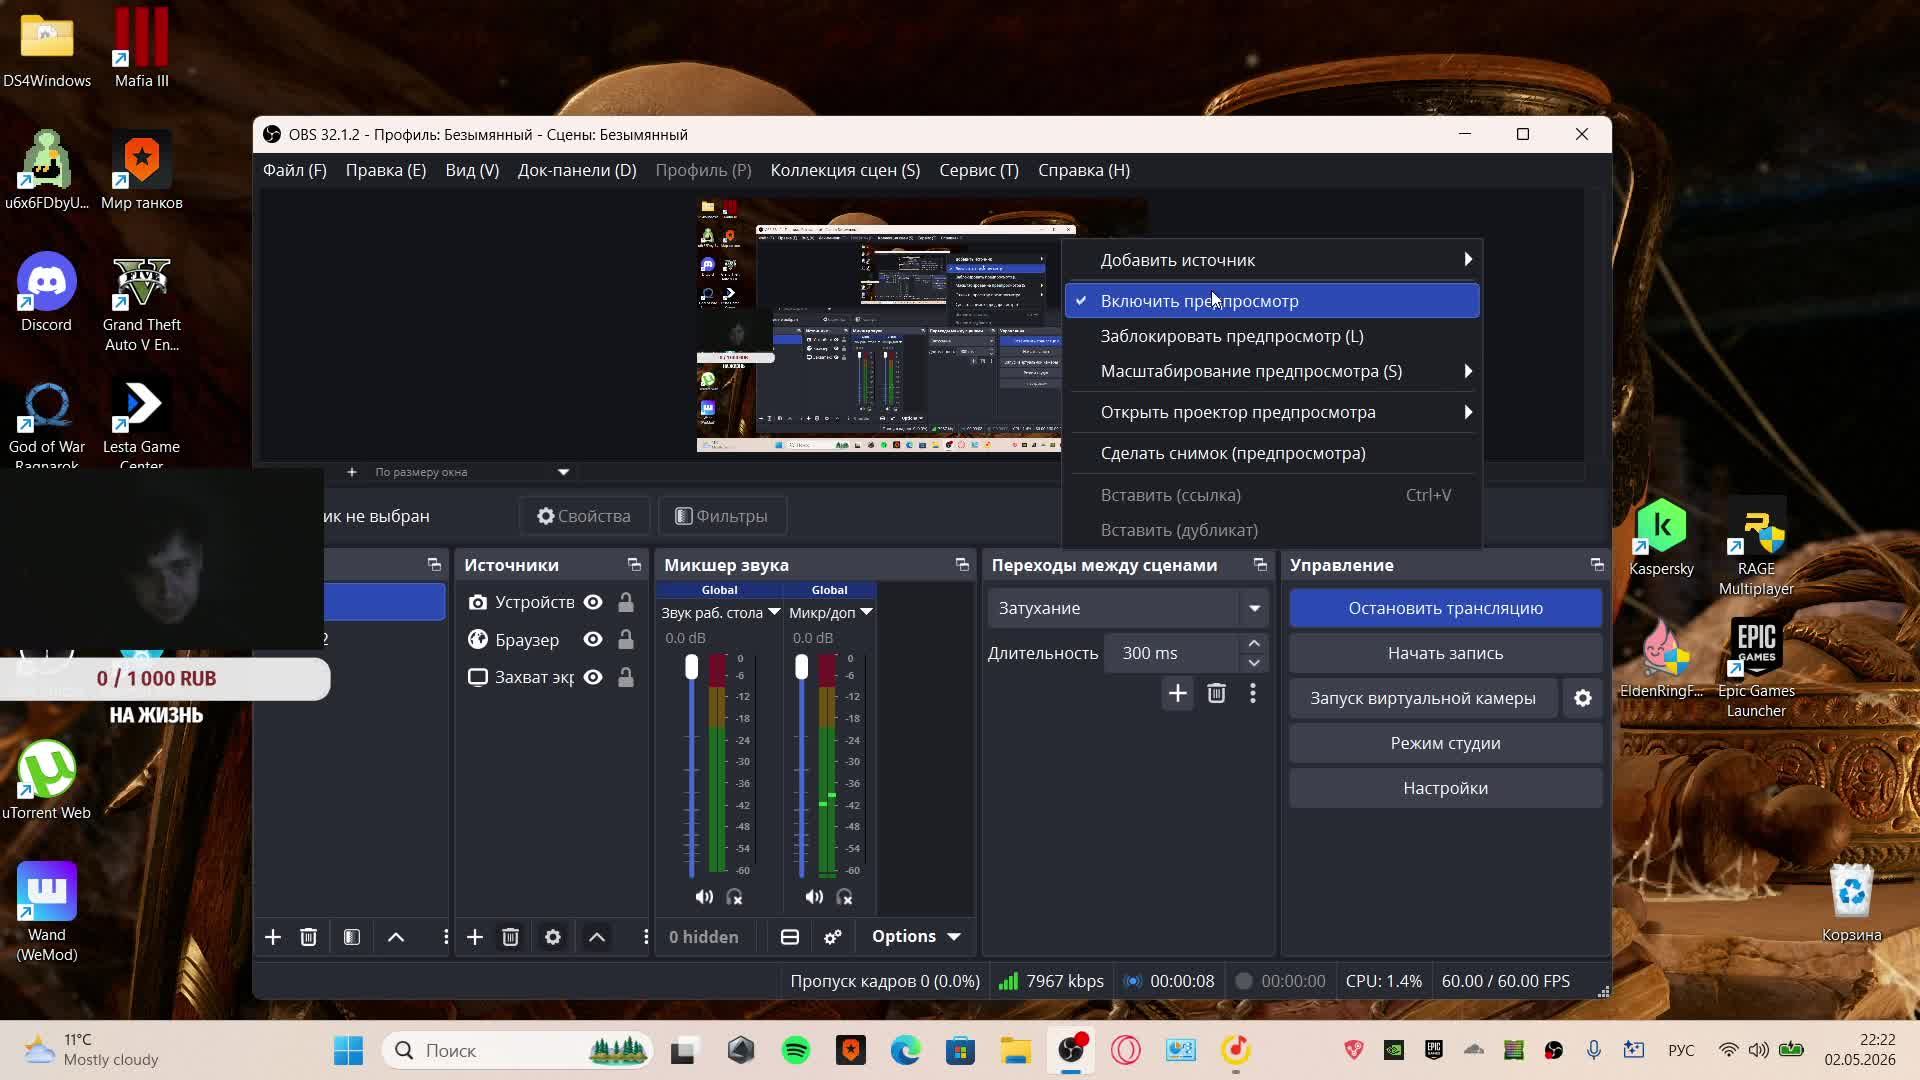Open the Сервис (T) menu
This screenshot has width=1920, height=1080.
point(979,170)
